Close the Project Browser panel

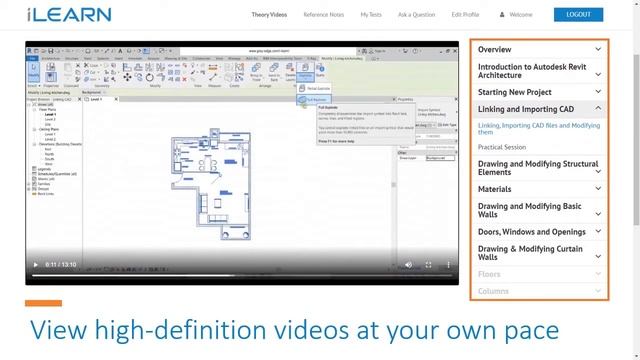(80, 99)
